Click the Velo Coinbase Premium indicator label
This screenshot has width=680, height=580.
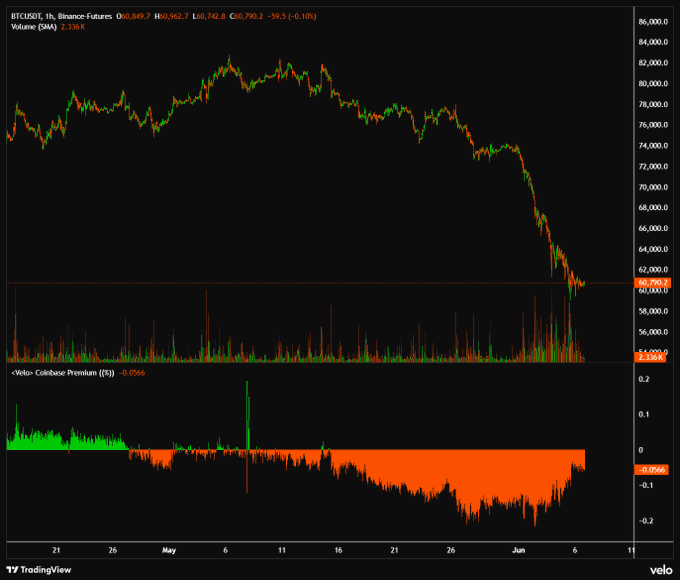[x=63, y=373]
